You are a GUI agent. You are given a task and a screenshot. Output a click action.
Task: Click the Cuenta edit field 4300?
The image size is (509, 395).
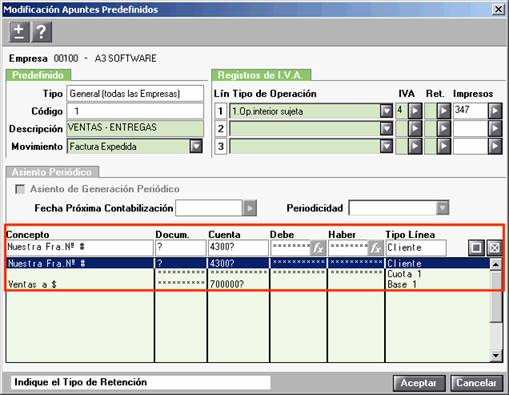coord(238,248)
